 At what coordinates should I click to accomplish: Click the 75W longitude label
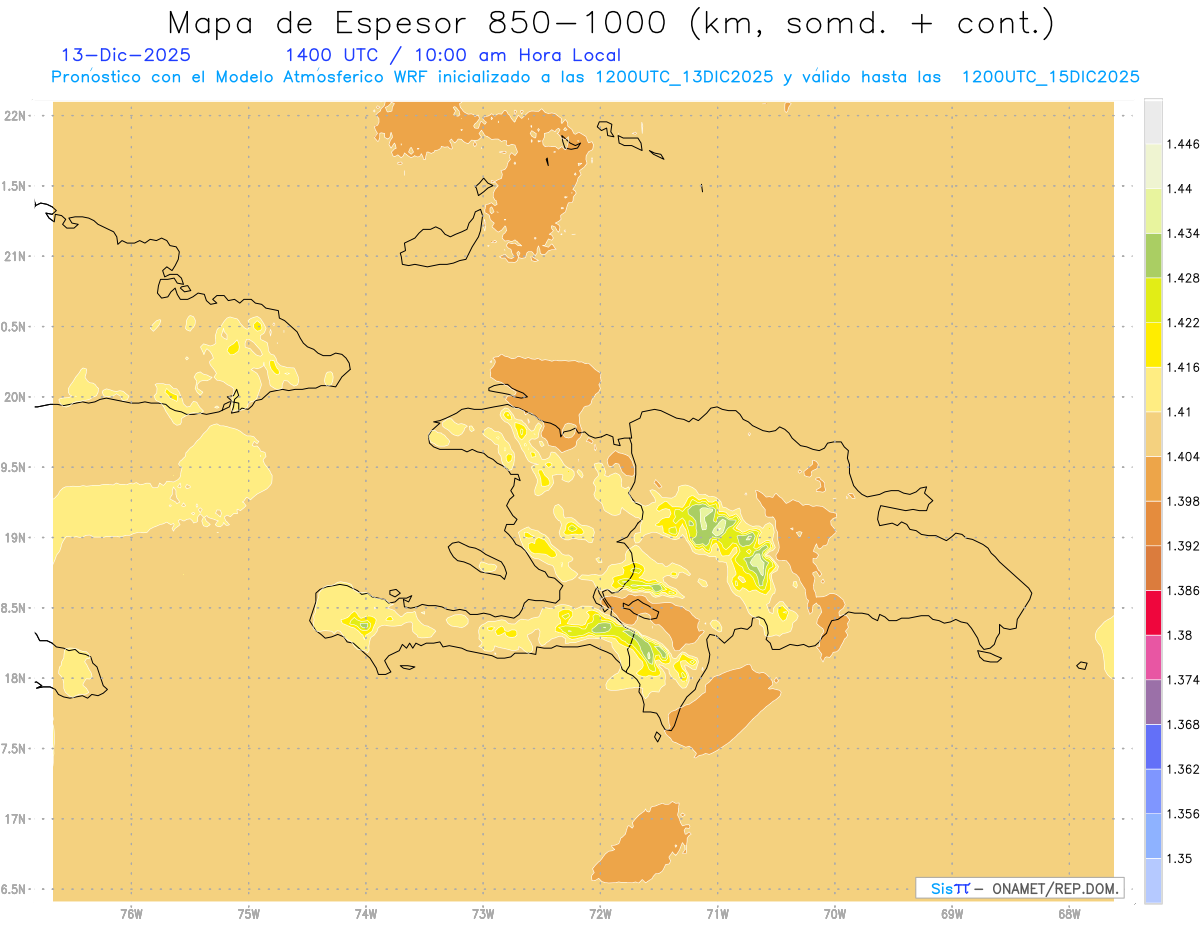tap(248, 914)
